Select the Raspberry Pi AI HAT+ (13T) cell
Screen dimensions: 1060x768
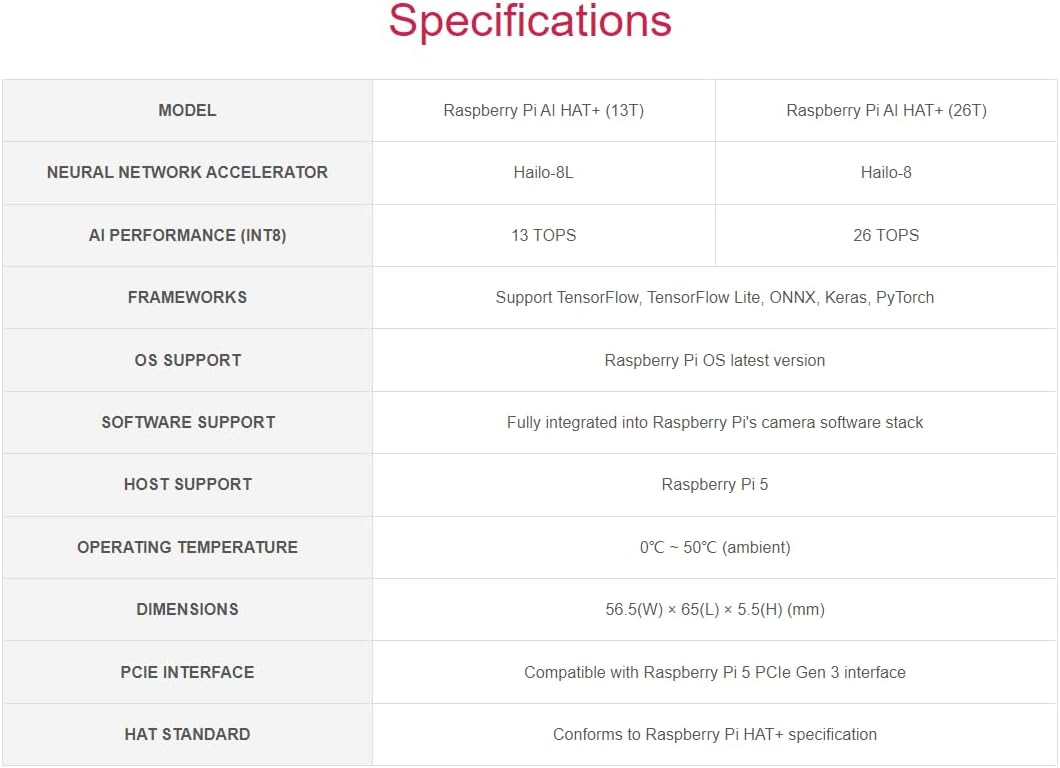[543, 110]
